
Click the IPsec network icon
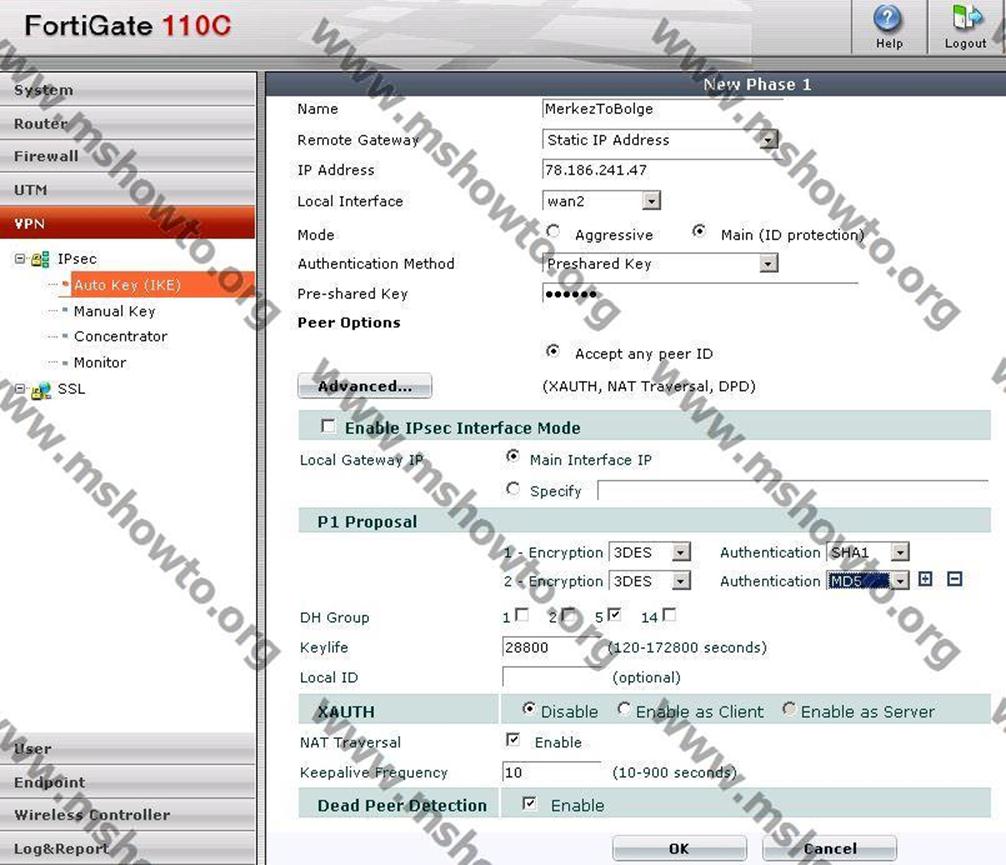click(40, 259)
